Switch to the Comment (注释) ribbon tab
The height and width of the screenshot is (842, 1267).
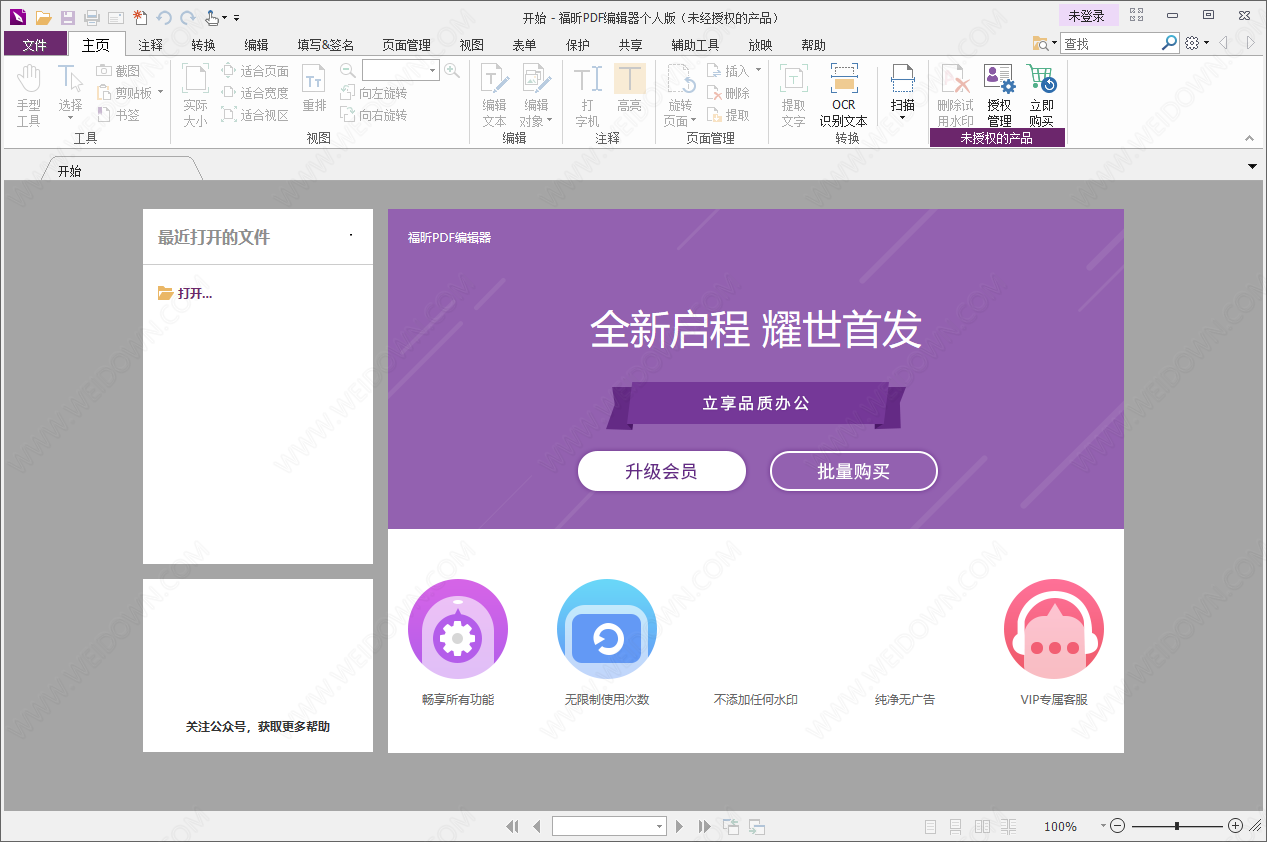coord(151,45)
